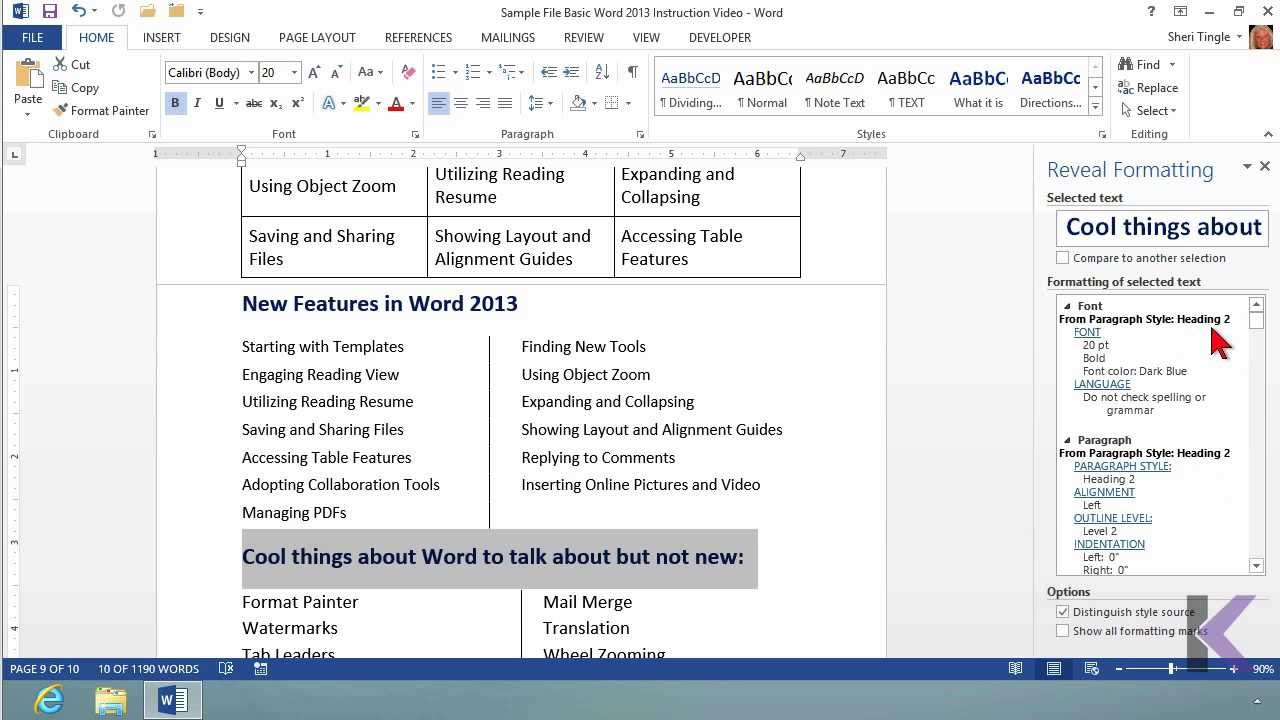Switch to Read Mode view
1280x720 pixels.
tap(1016, 669)
